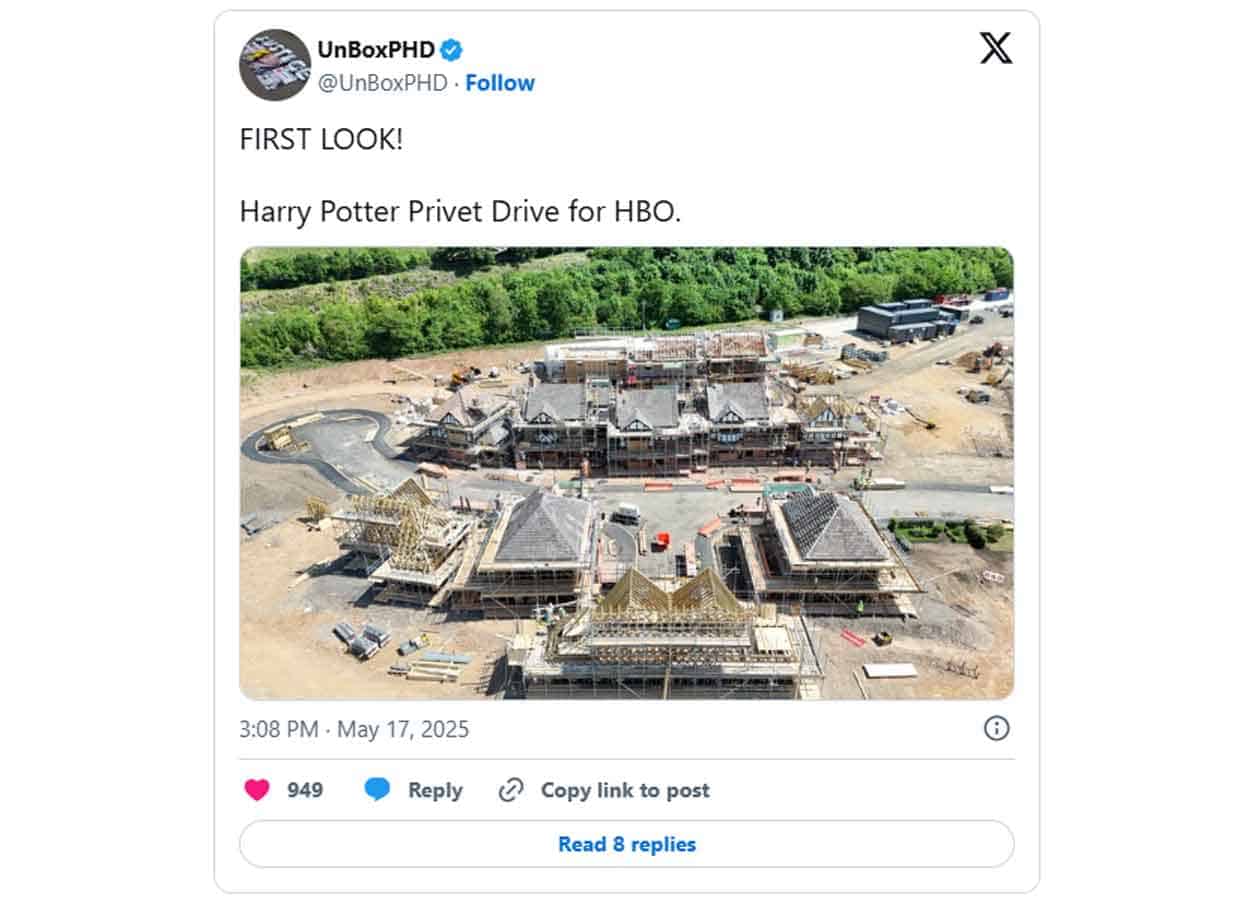Follow the UnBoxPHD account

click(x=500, y=83)
